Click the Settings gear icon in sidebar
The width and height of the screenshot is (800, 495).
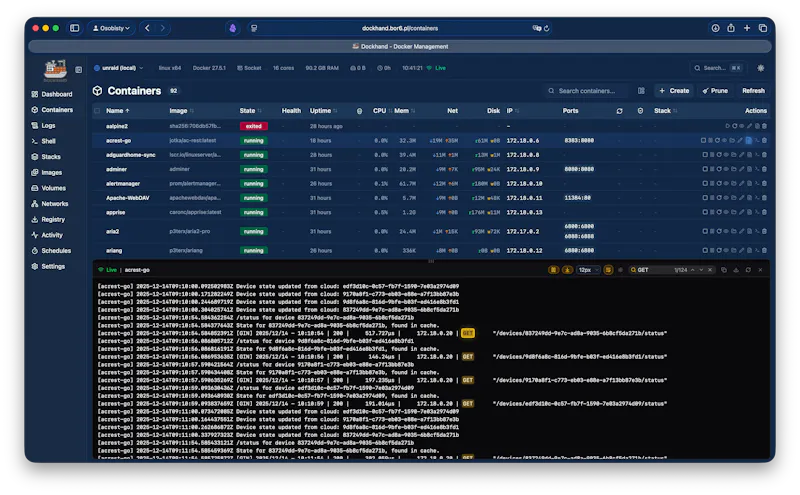click(35, 266)
